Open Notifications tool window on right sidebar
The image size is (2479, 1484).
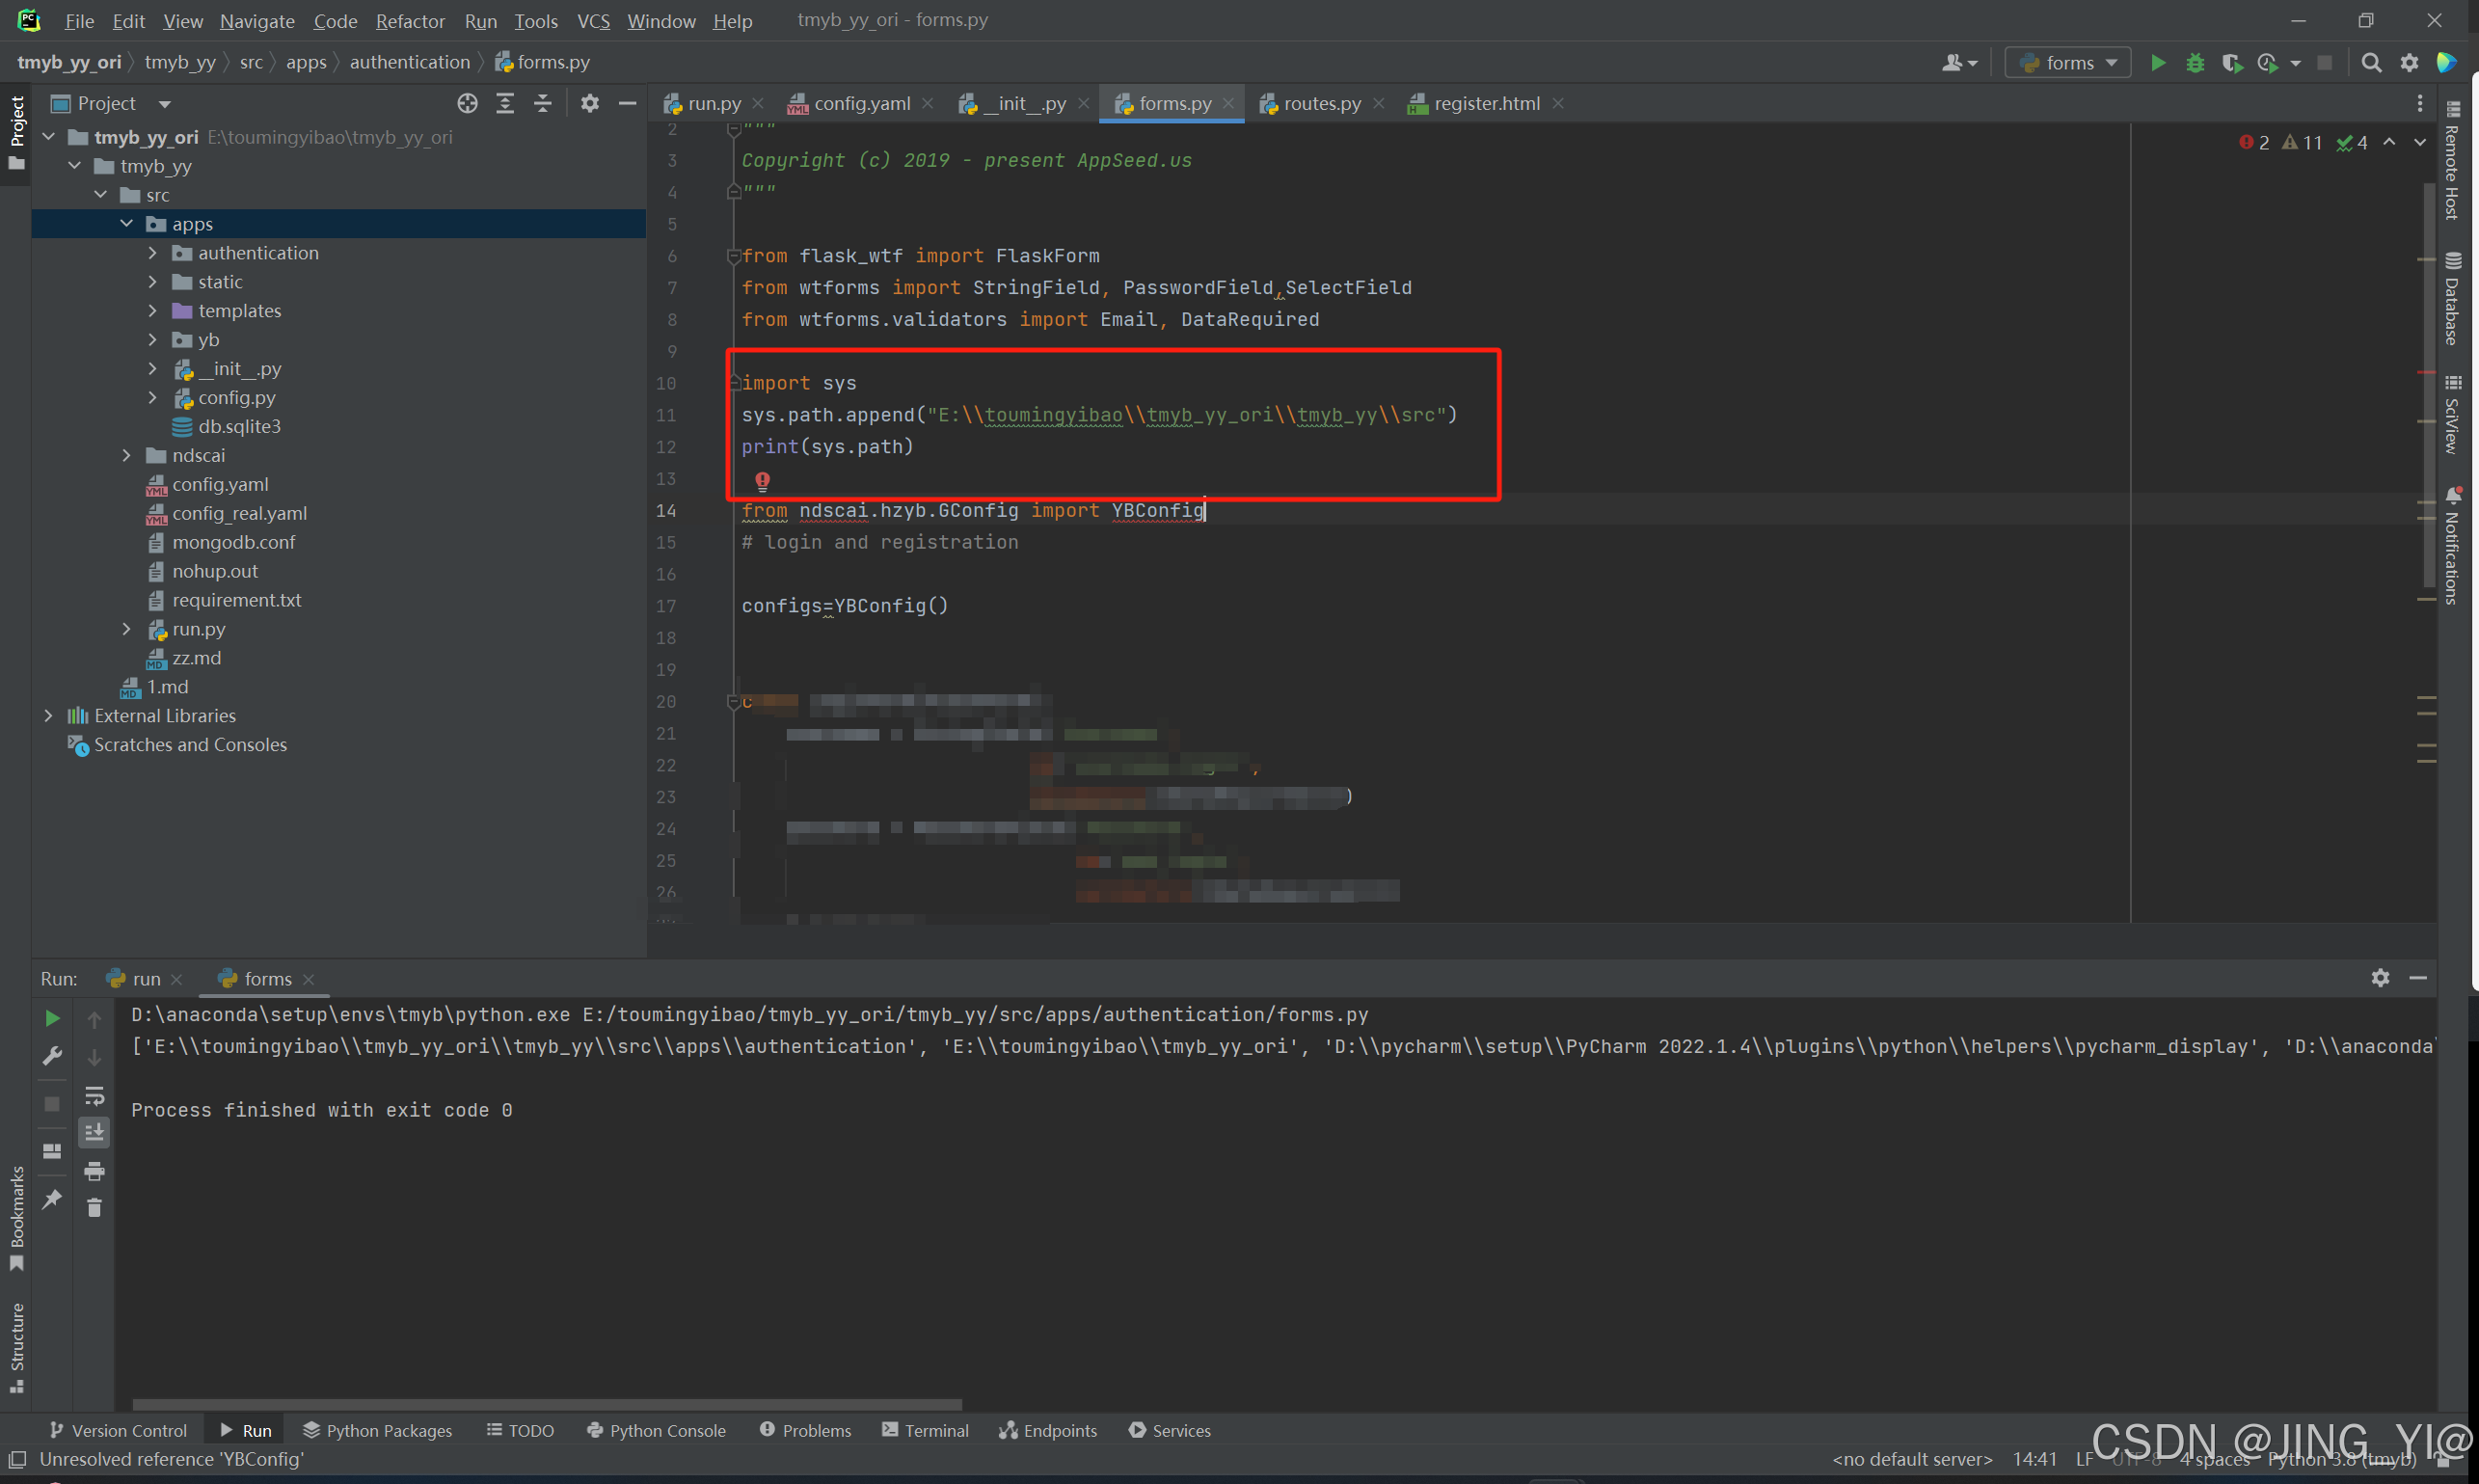click(x=2452, y=546)
